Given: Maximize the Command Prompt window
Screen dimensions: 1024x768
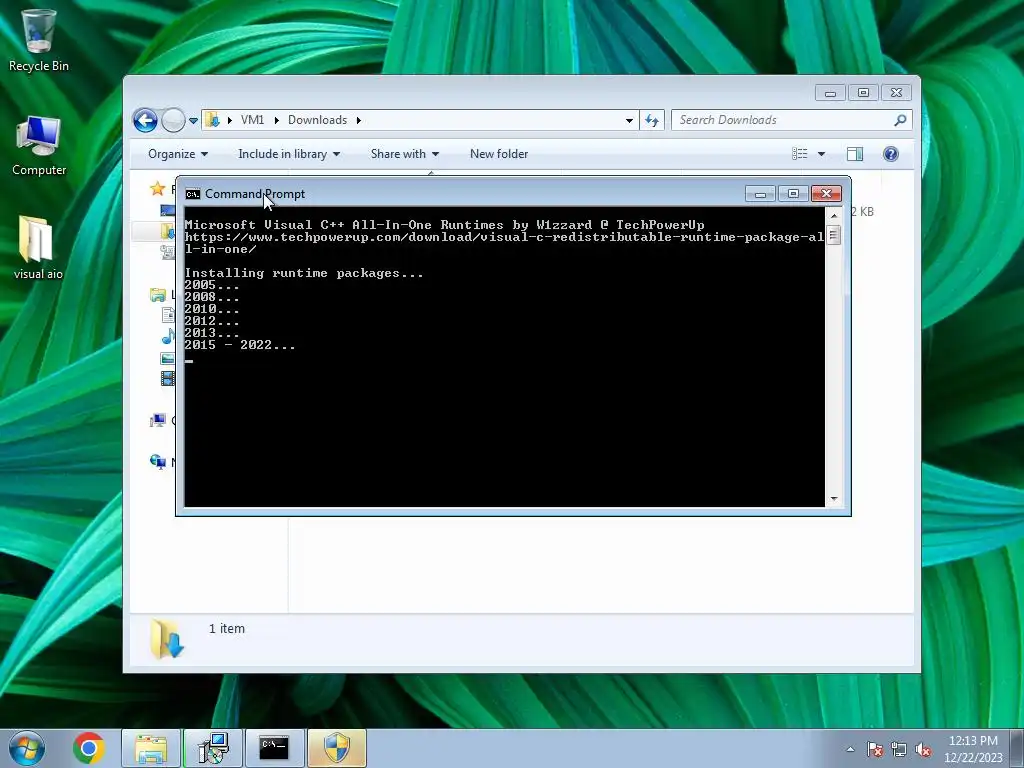Looking at the screenshot, I should [x=793, y=194].
